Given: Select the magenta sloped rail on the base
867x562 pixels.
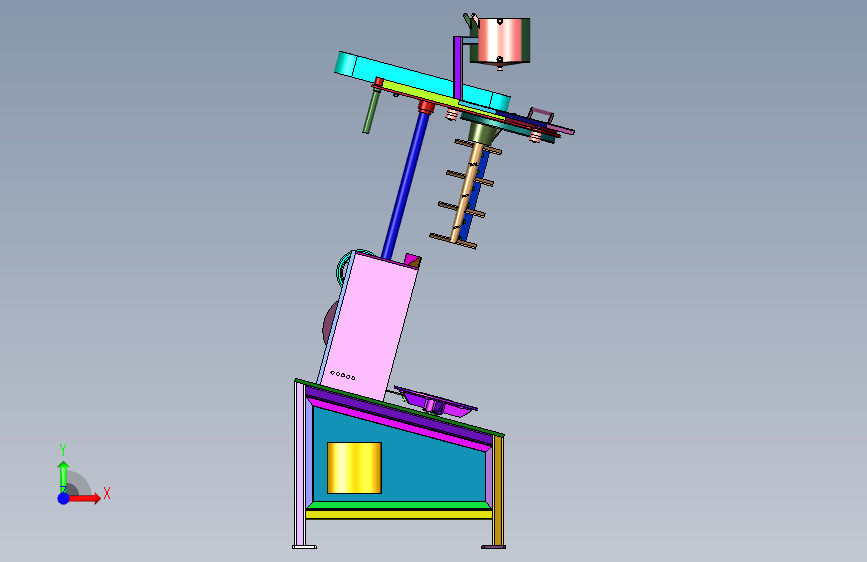Looking at the screenshot, I should pos(398,424).
